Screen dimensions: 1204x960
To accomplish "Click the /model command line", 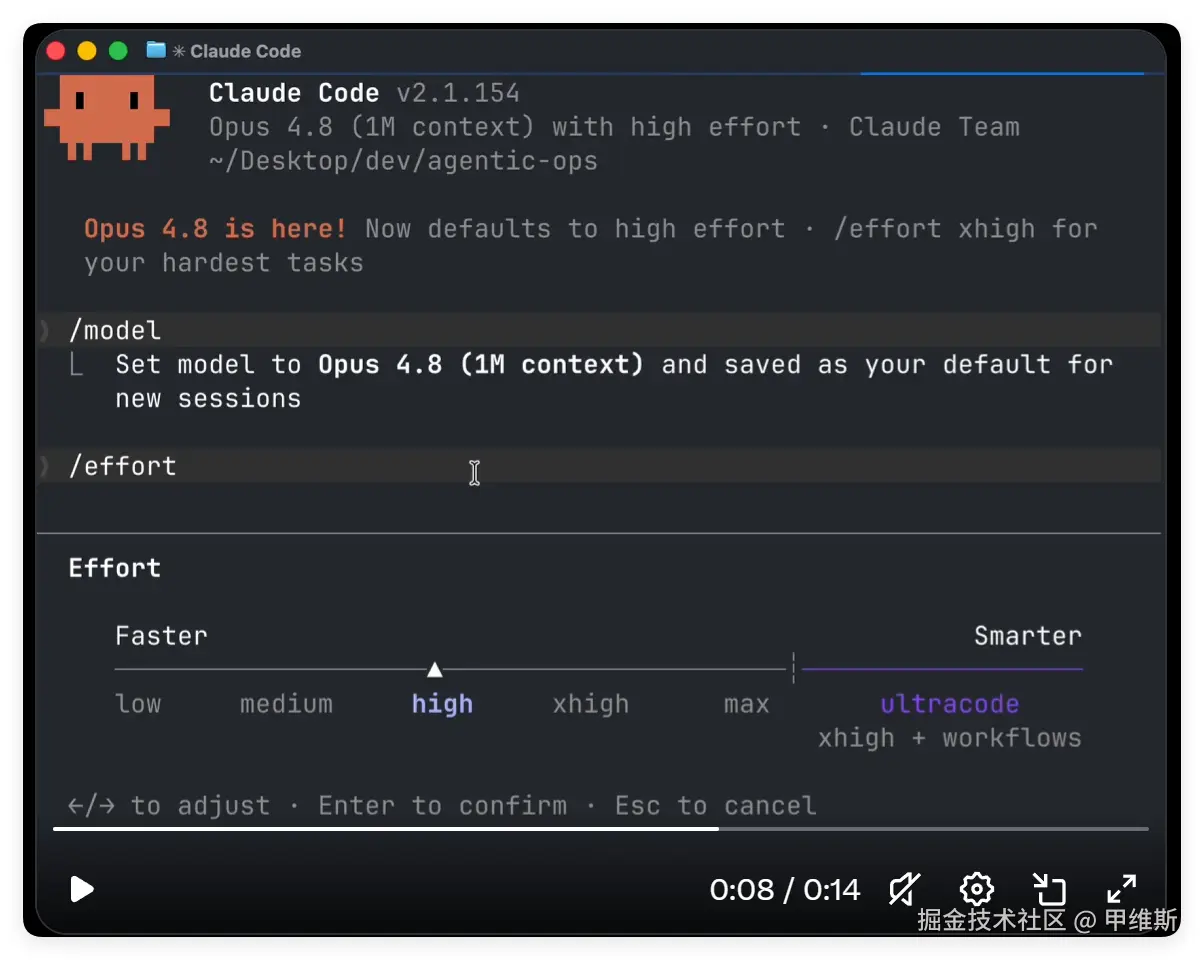I will 600,330.
